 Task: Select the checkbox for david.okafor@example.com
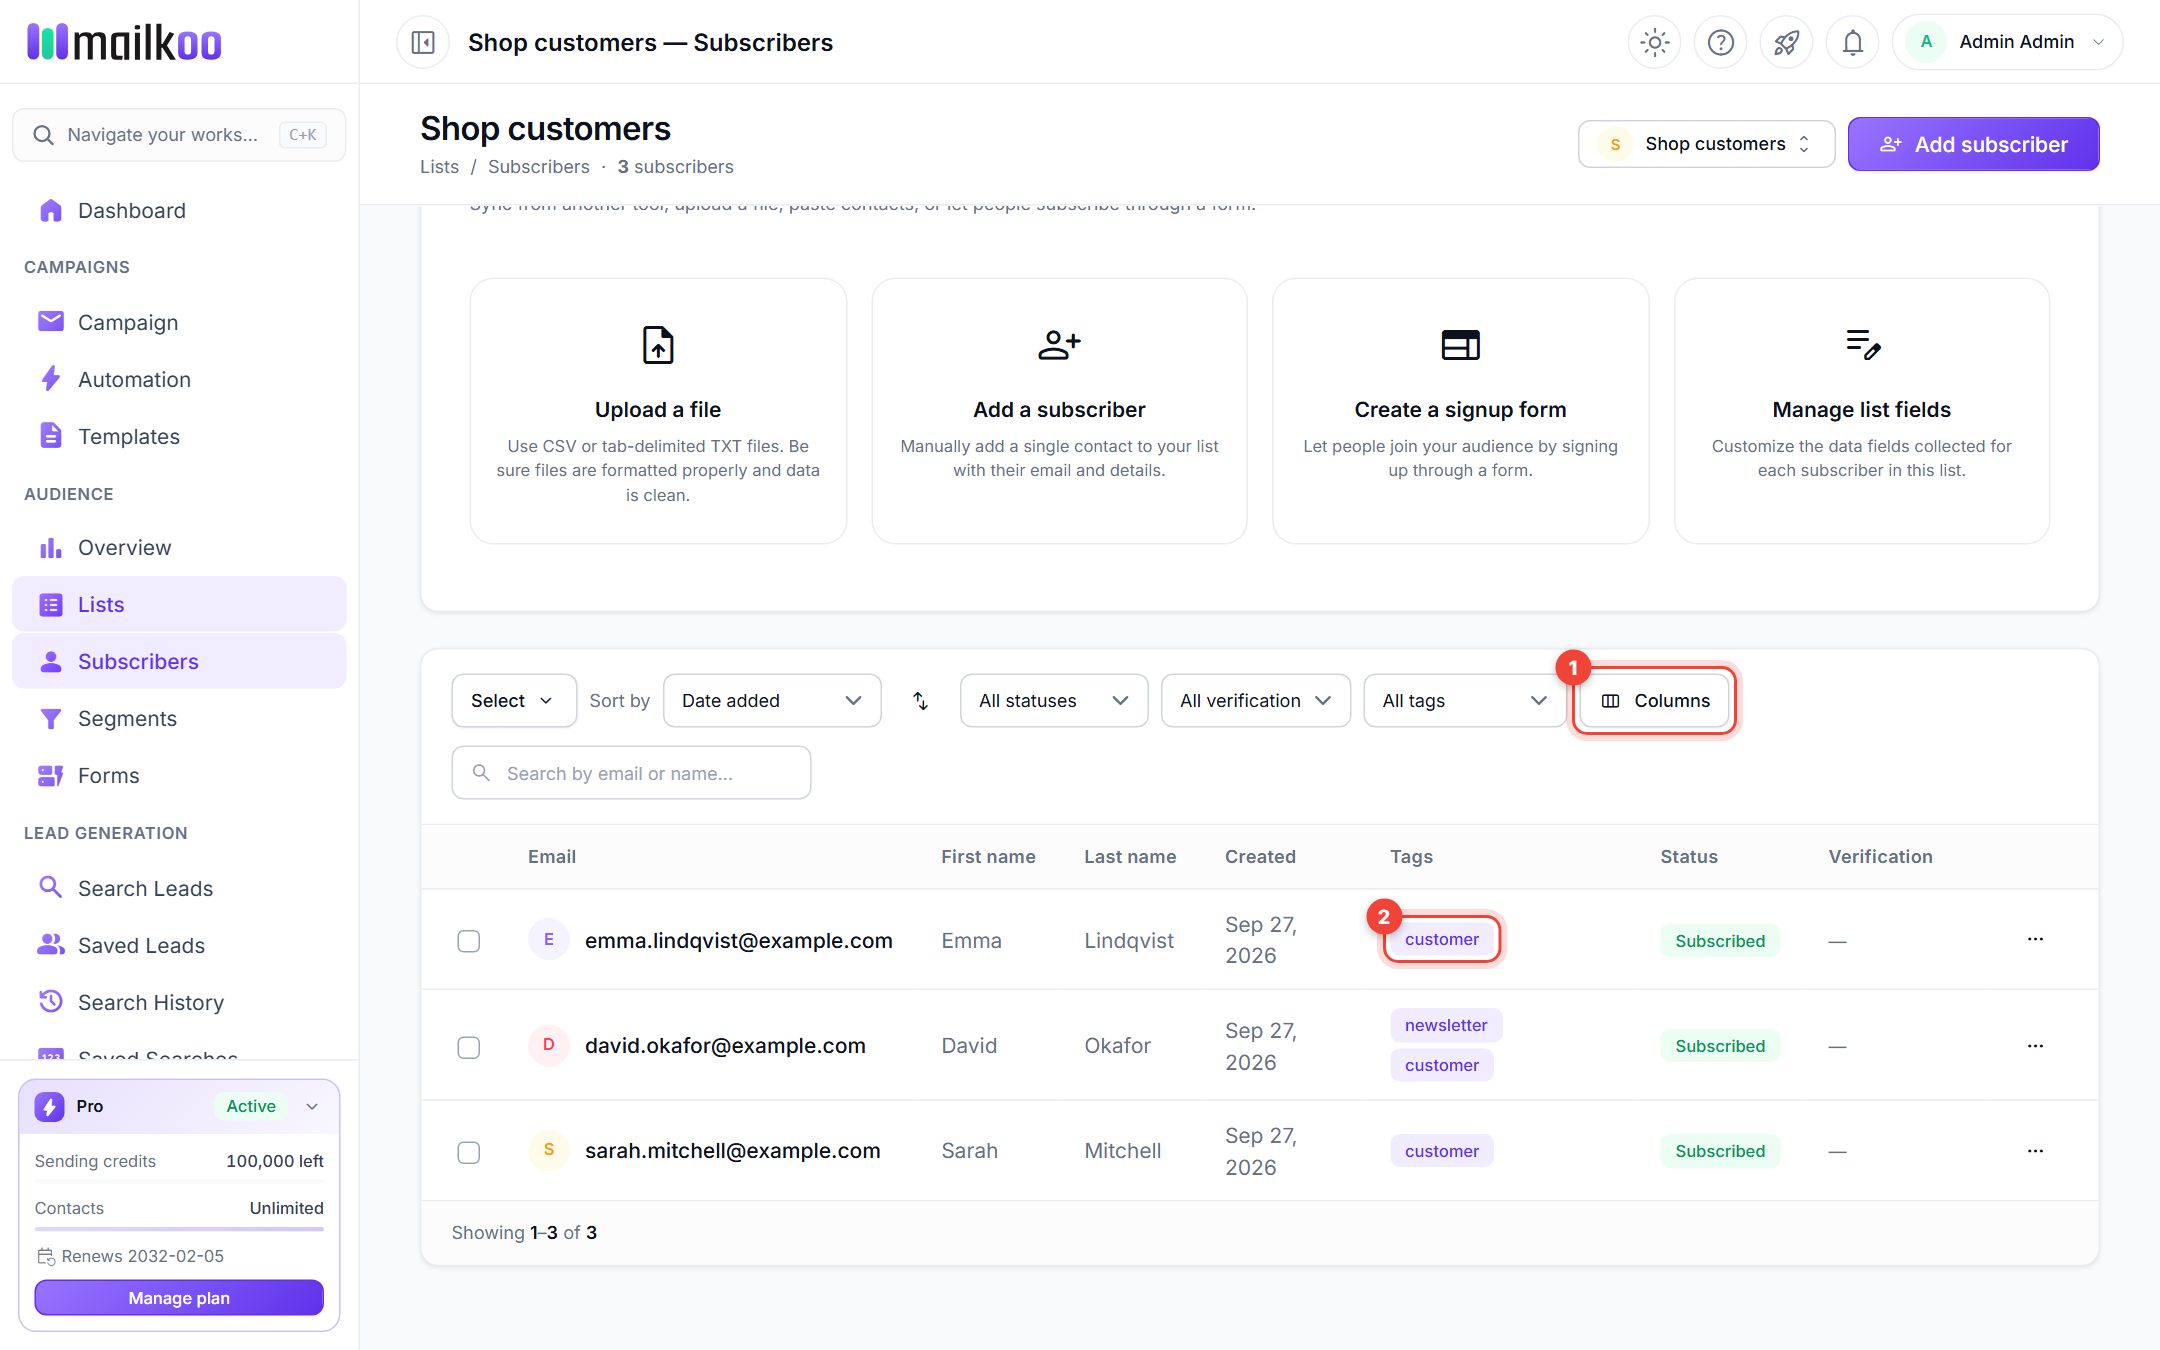[x=468, y=1047]
